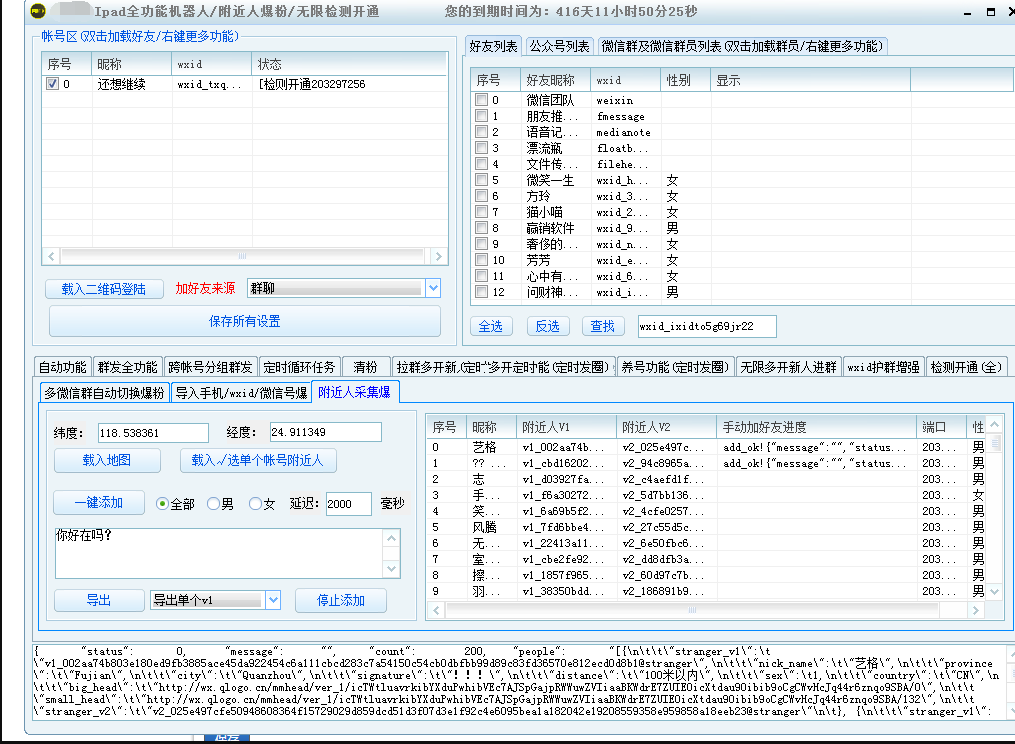Open the 无限多开新人进群 tab
The height and width of the screenshot is (744, 1015).
pos(788,367)
